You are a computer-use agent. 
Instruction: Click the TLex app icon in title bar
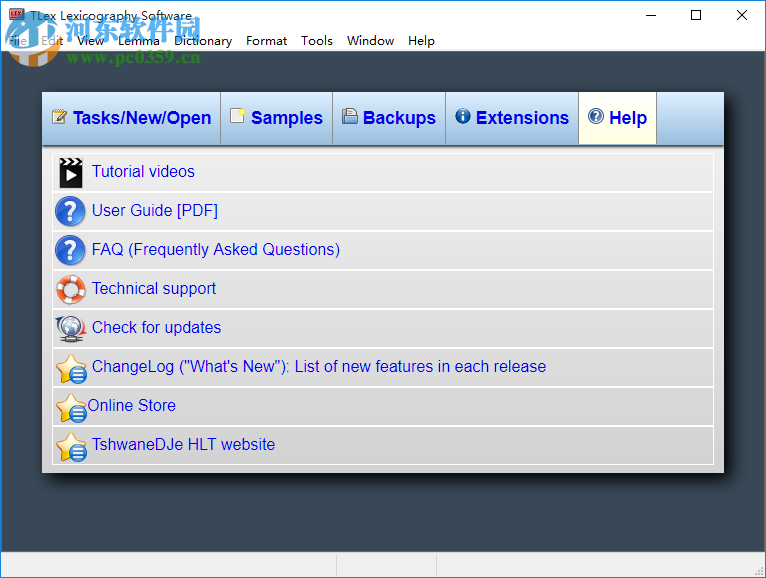[16, 15]
